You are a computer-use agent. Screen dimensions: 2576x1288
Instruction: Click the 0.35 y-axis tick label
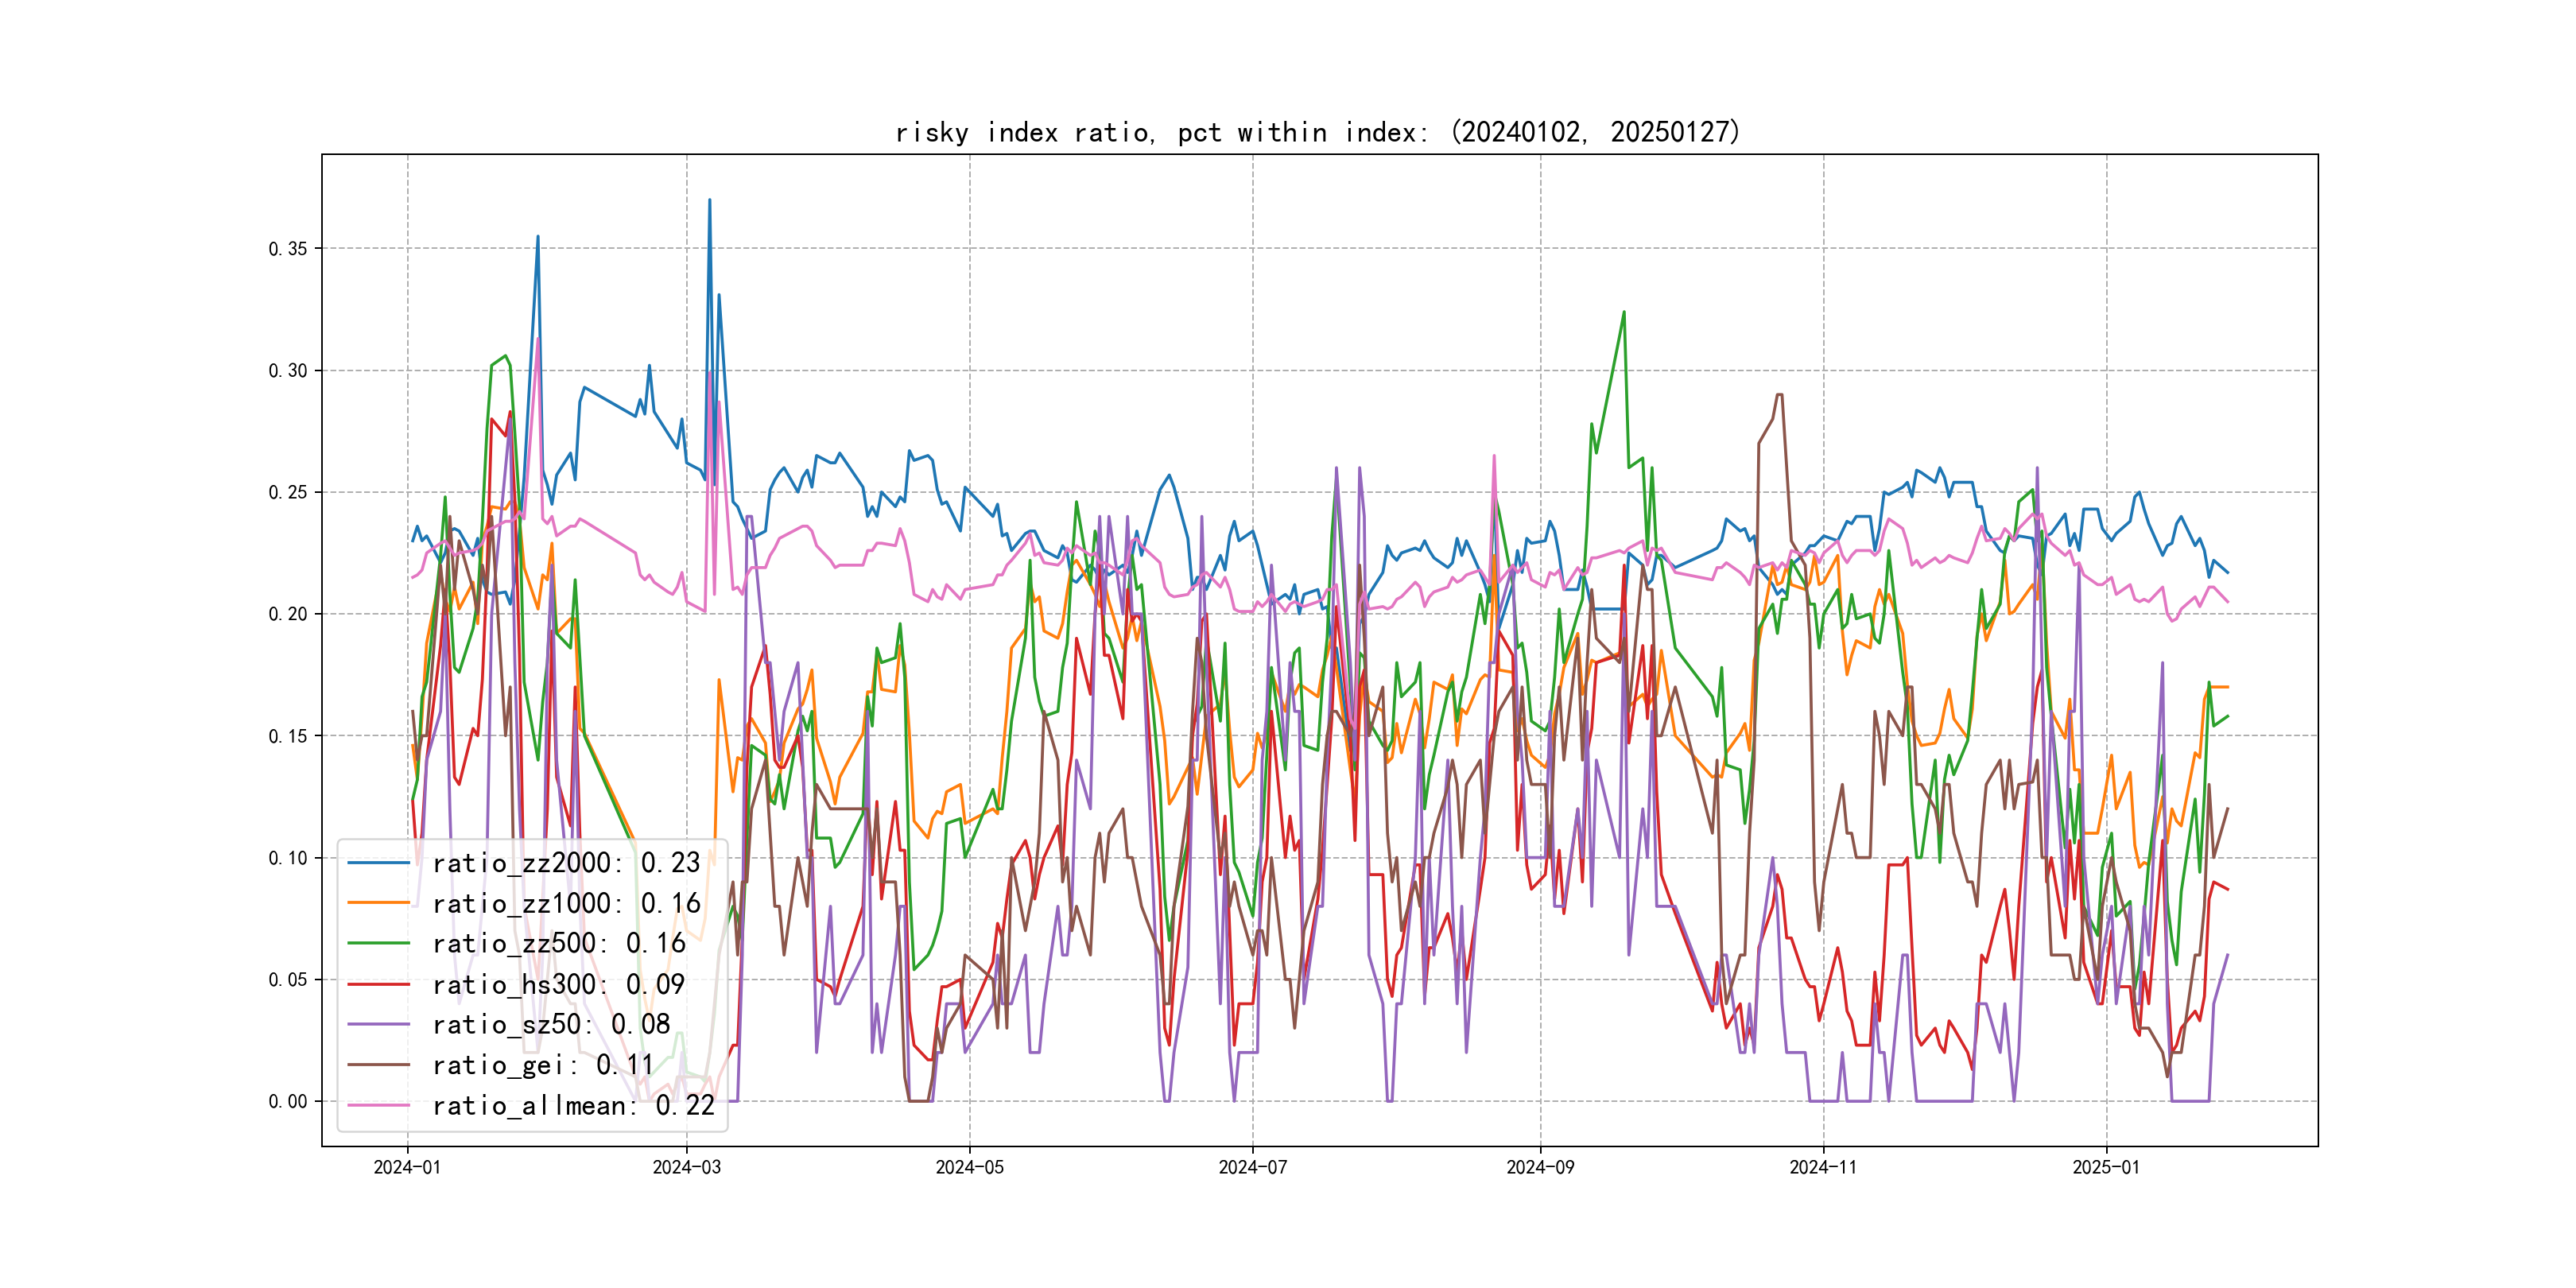tap(288, 249)
